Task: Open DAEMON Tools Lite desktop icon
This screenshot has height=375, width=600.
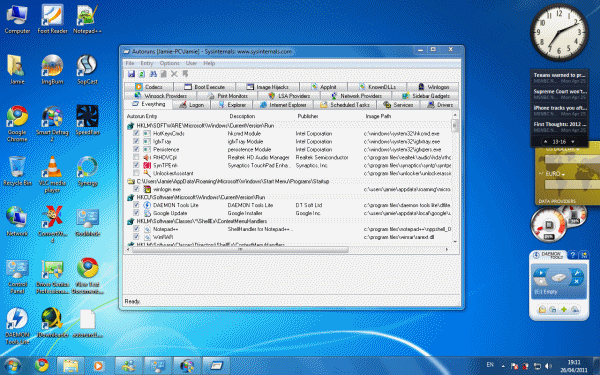Action: coord(17,326)
